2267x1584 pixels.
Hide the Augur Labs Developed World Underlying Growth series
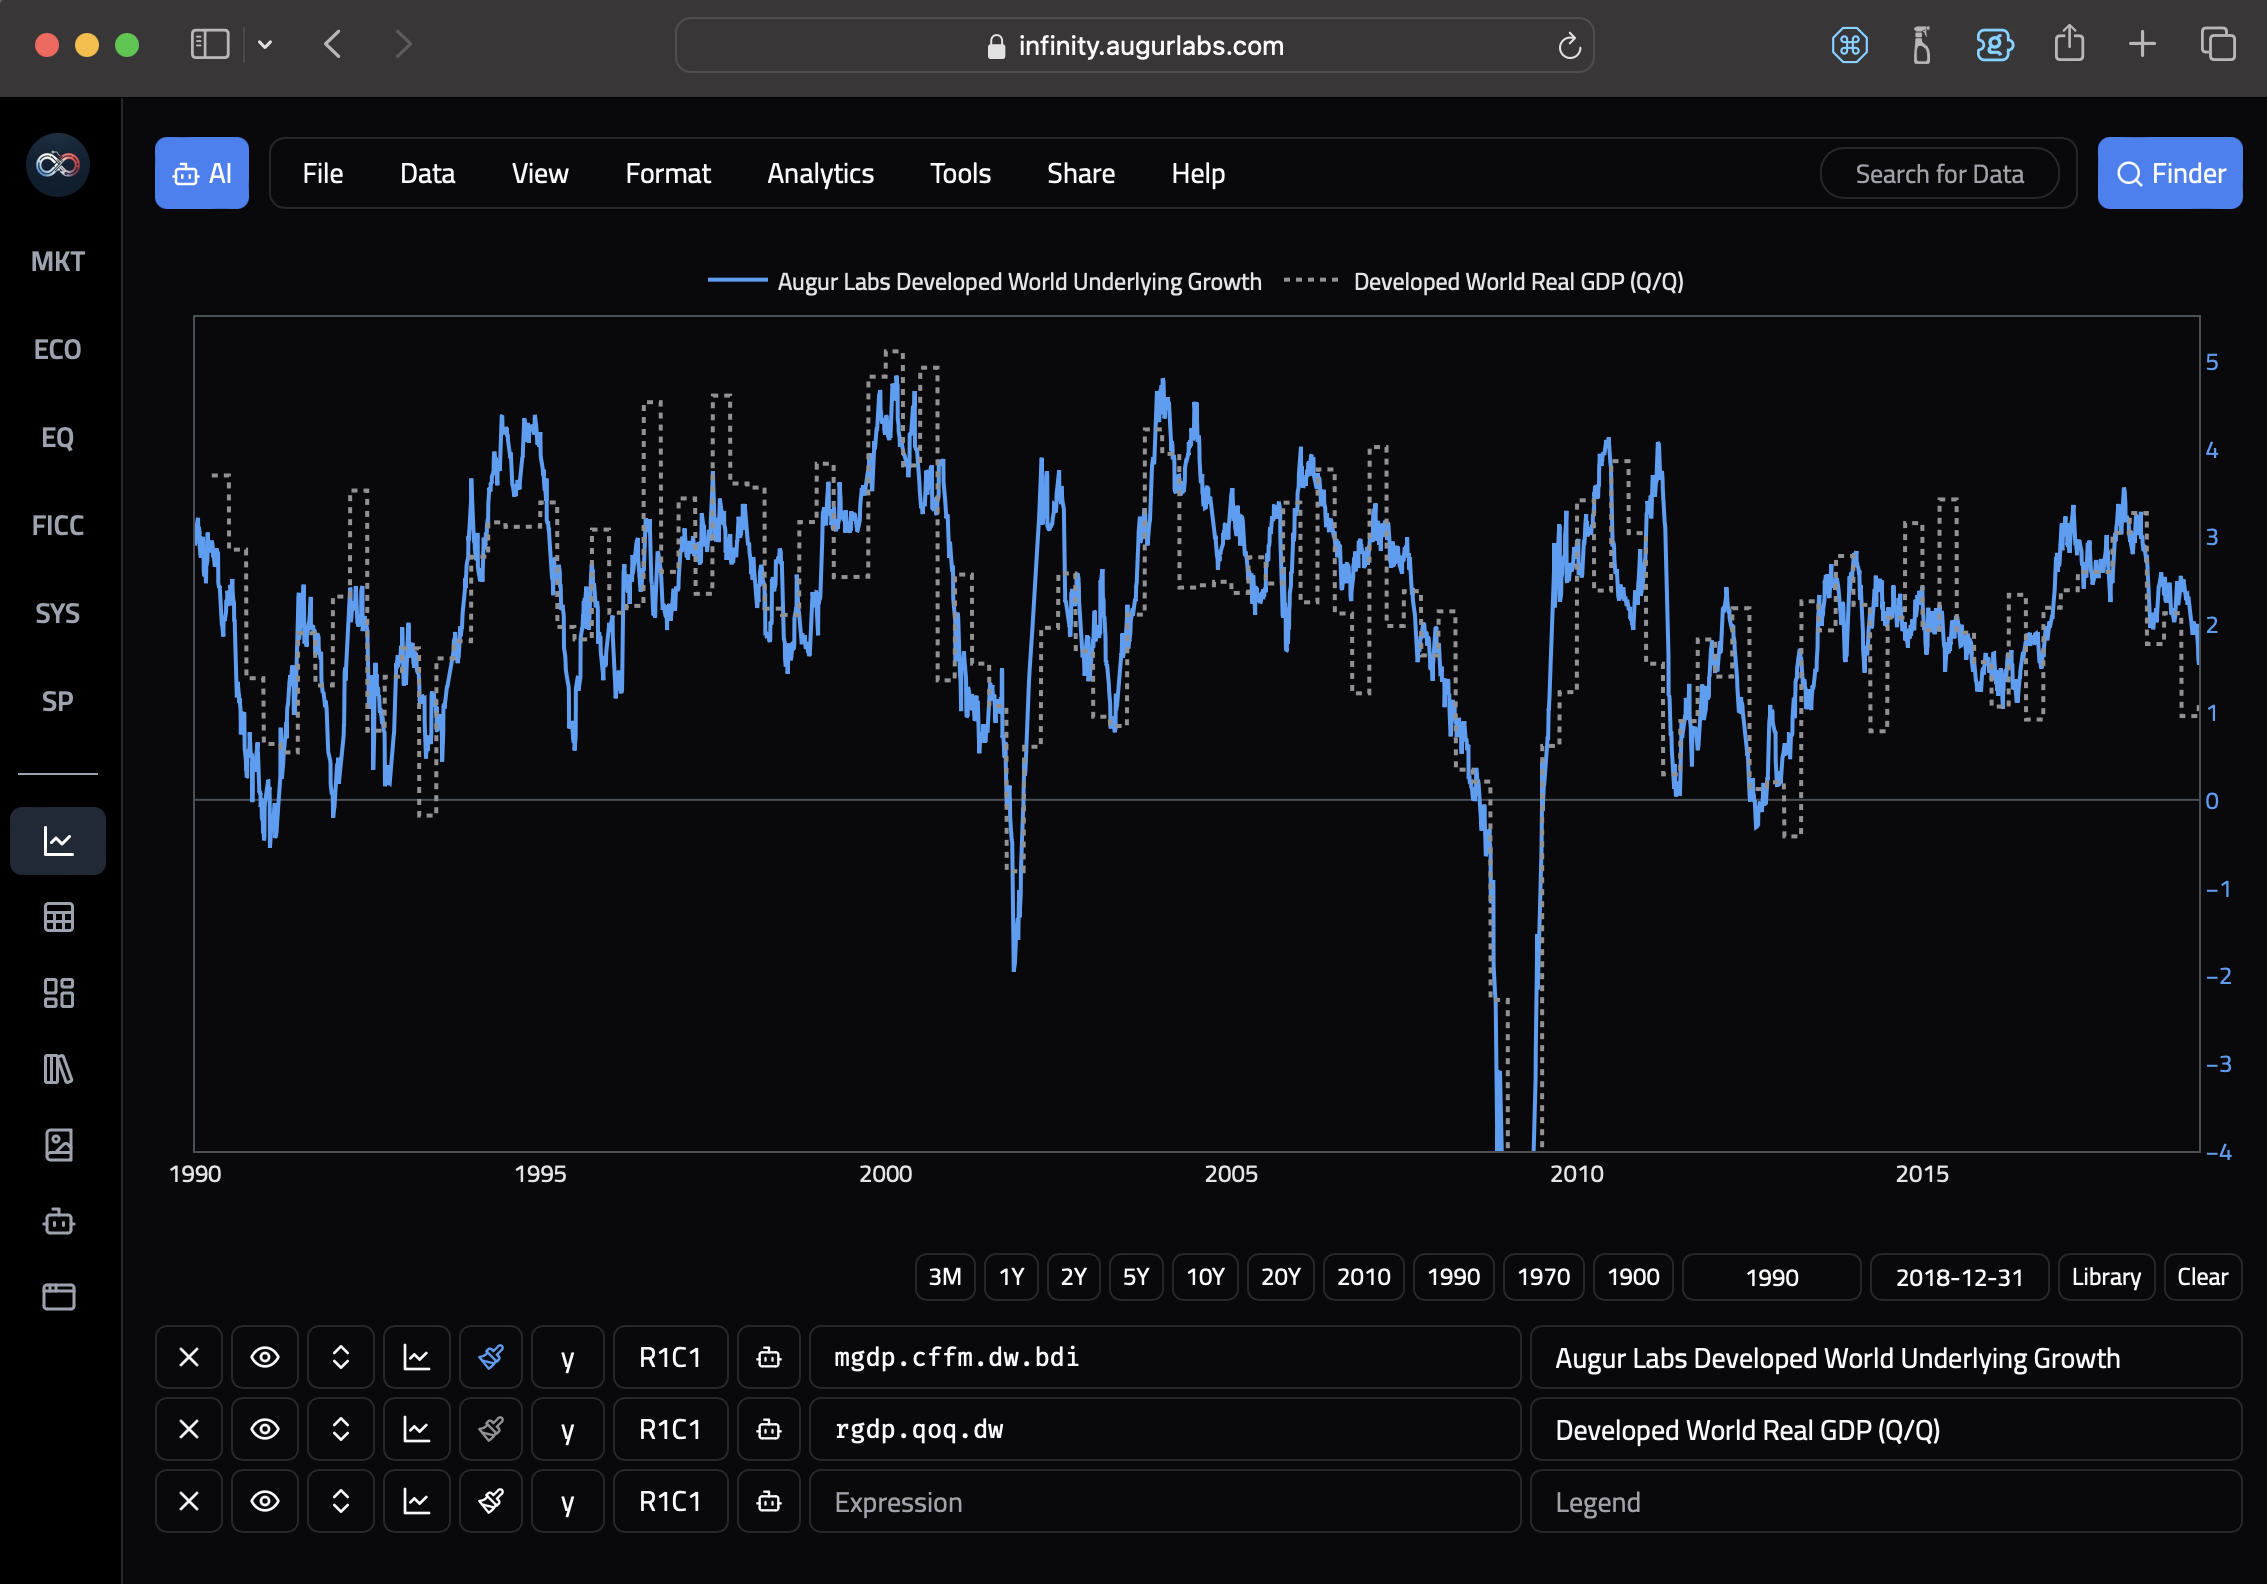point(264,1357)
